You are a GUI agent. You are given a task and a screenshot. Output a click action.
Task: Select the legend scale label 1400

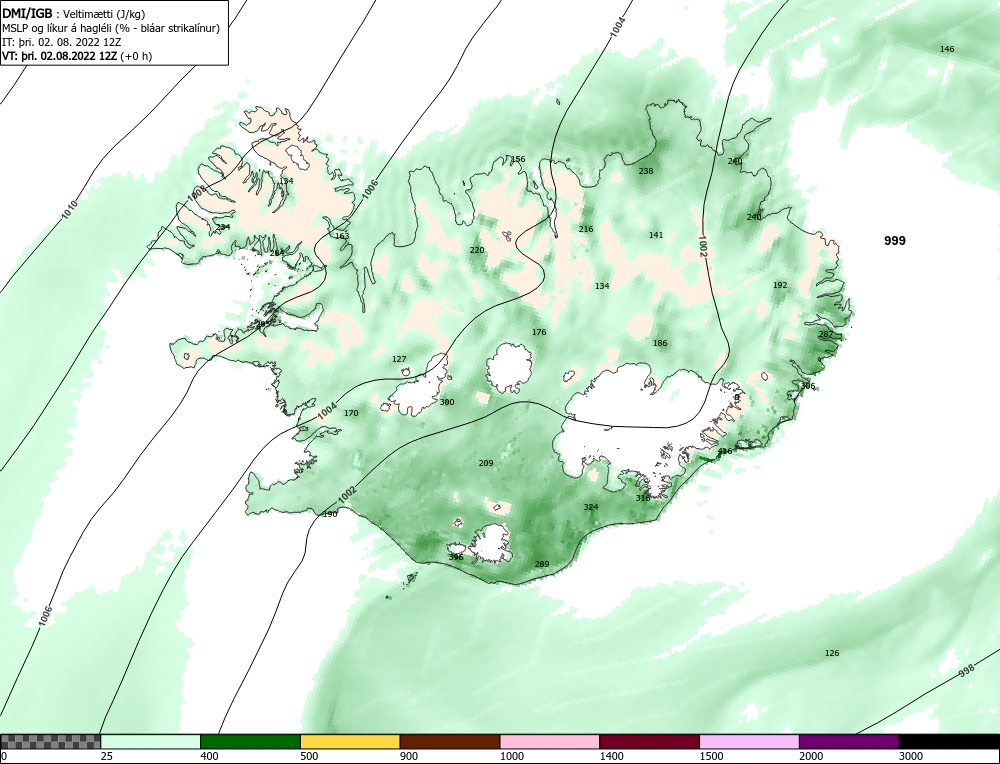click(611, 756)
